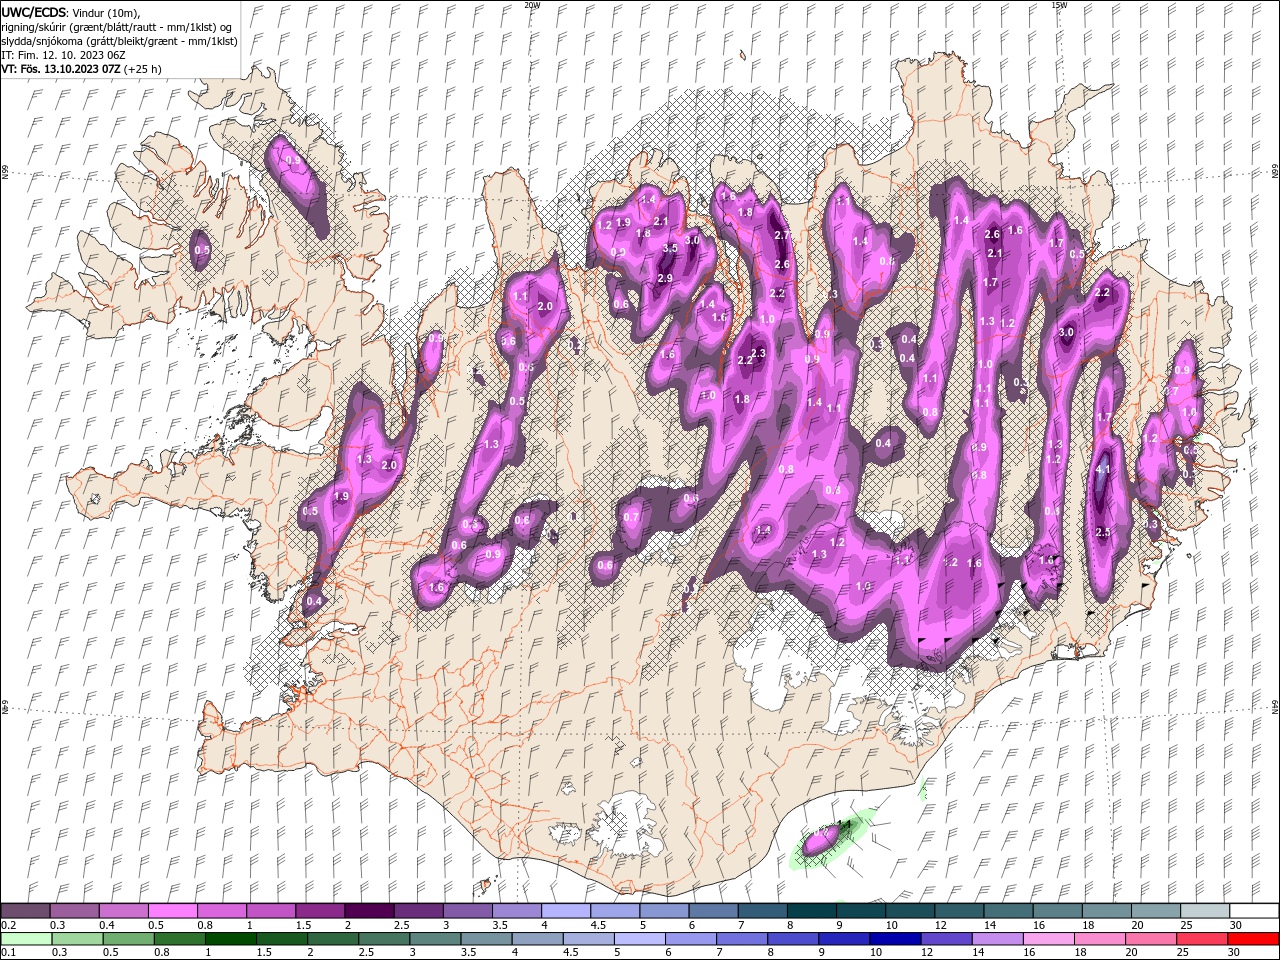1280x960 pixels.
Task: Click the bright pink 0.5 swatch in upper legend
Action: coord(172,911)
